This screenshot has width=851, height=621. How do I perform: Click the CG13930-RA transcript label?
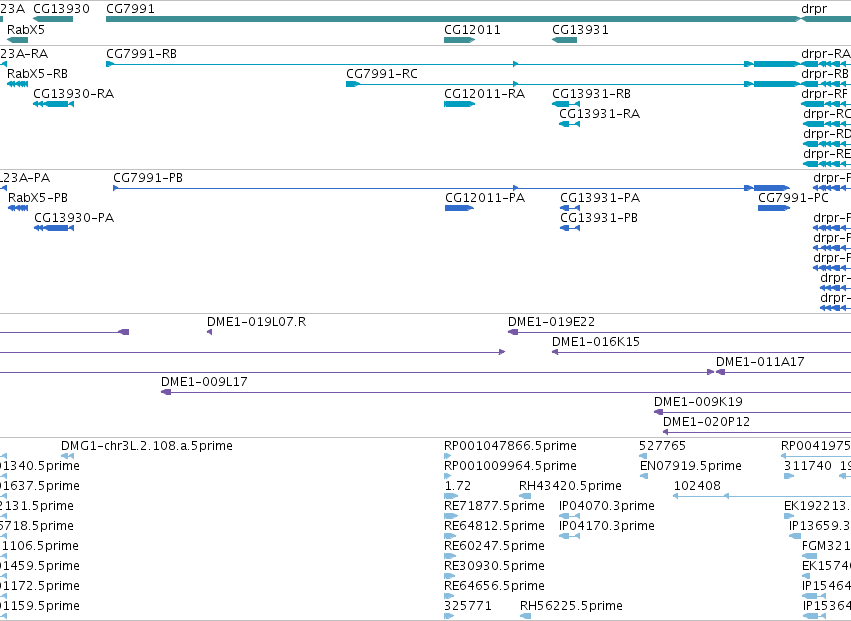pos(73,94)
